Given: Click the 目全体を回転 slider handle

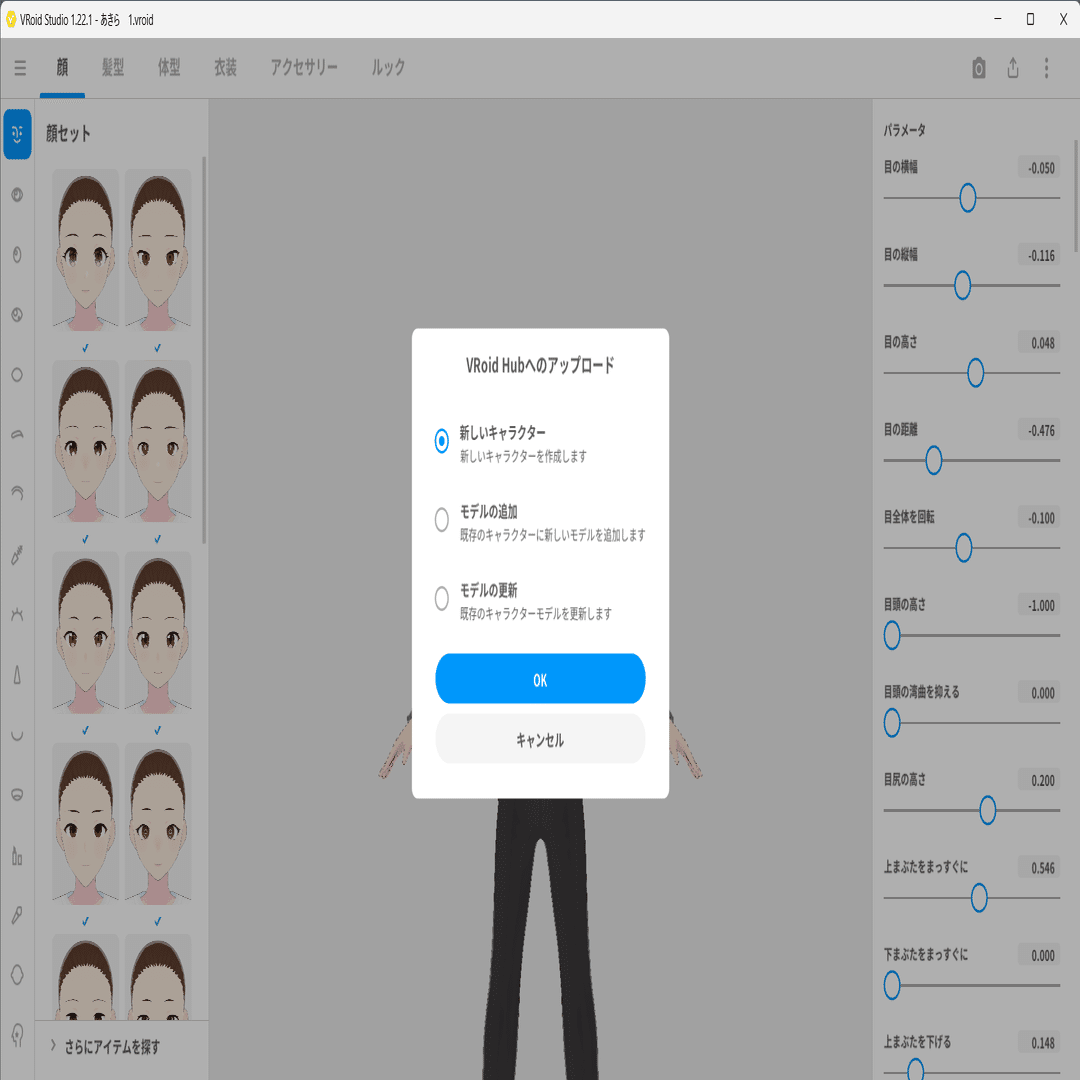Looking at the screenshot, I should (964, 548).
